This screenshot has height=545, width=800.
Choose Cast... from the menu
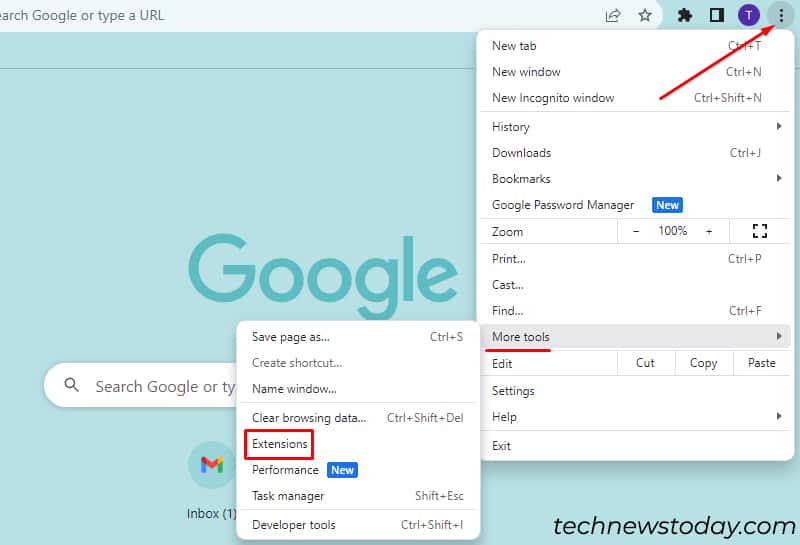[635, 285]
